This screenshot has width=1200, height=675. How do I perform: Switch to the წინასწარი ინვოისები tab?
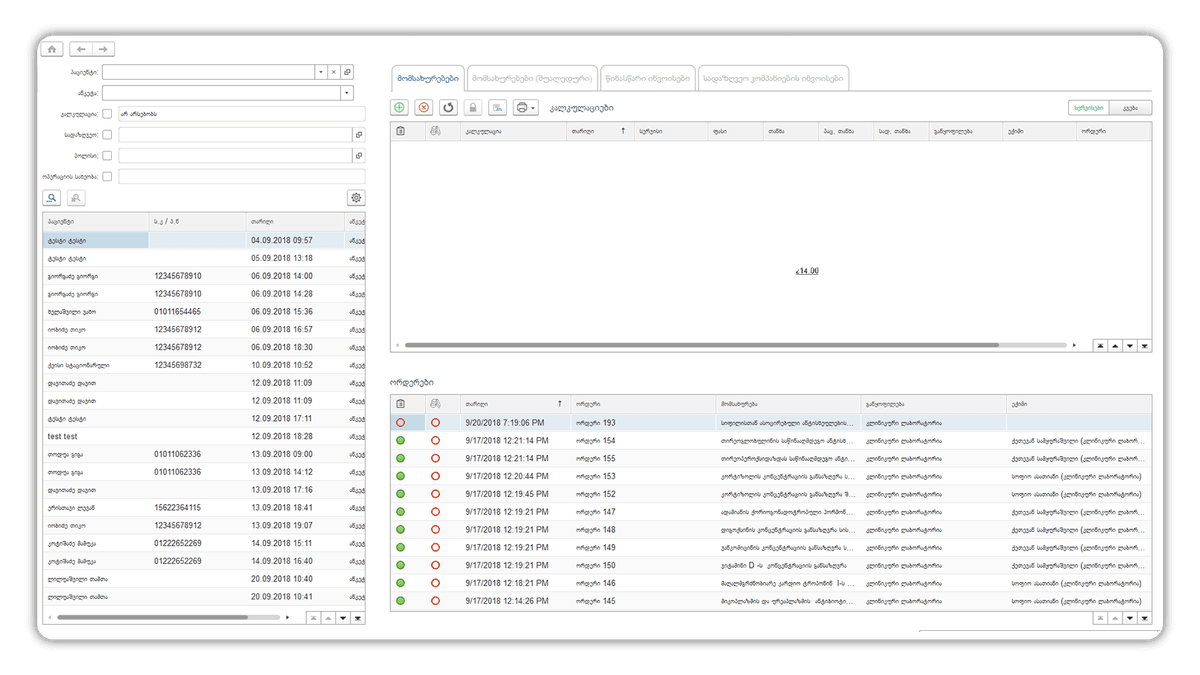648,78
